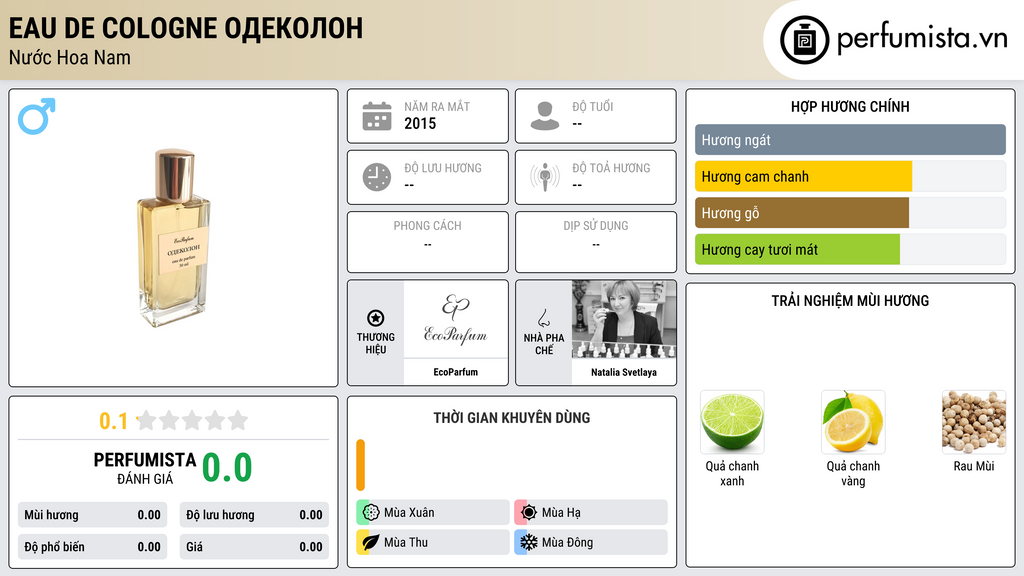
Task: Click the title Eau de Cologne Одеколон
Action: (185, 28)
